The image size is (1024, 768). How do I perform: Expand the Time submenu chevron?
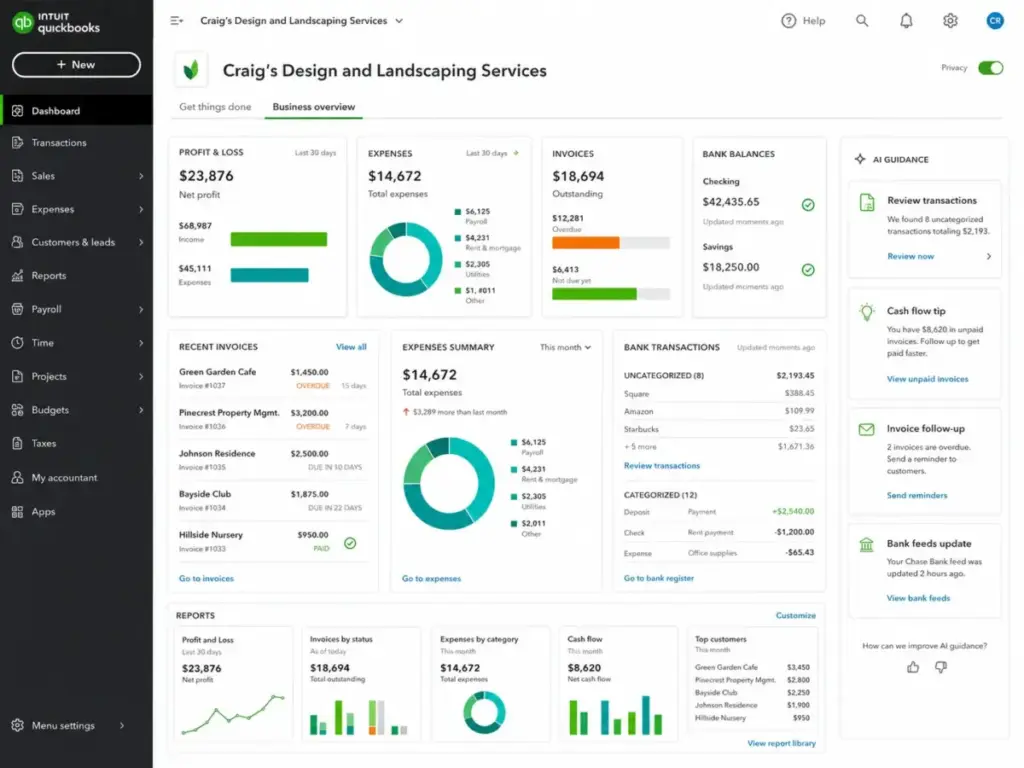pos(141,343)
